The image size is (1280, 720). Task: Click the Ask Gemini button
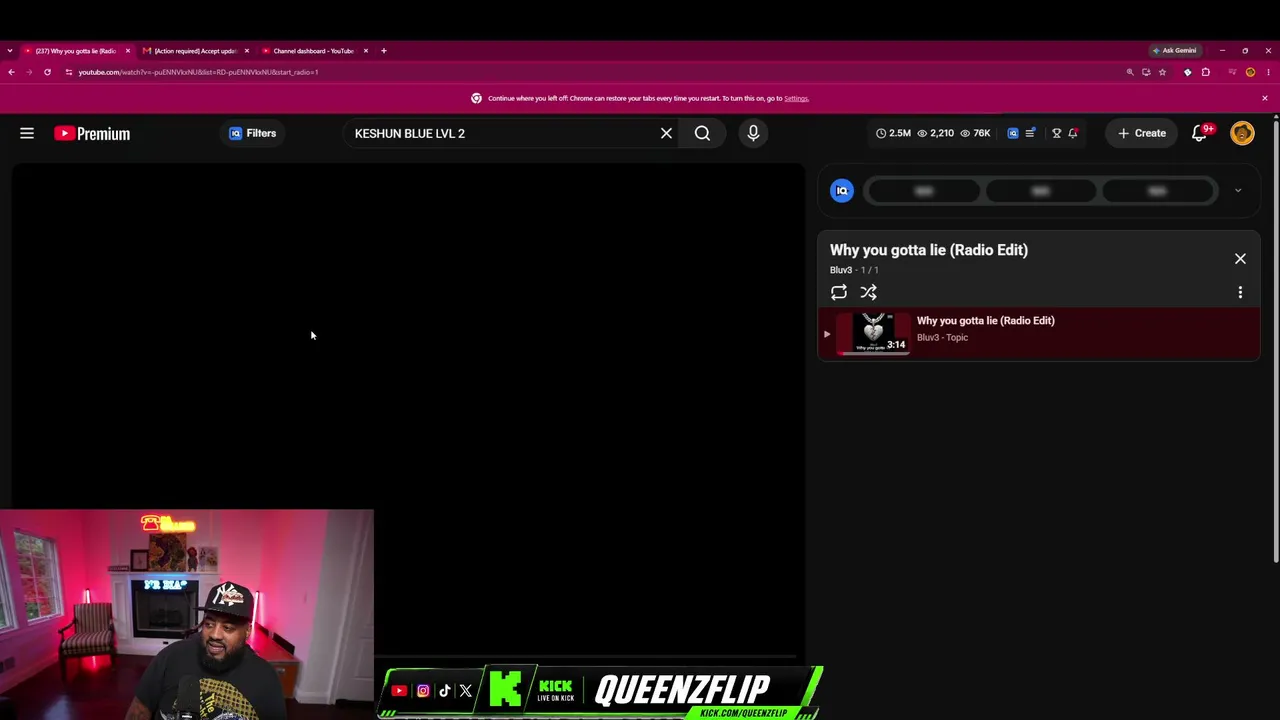coord(1174,51)
